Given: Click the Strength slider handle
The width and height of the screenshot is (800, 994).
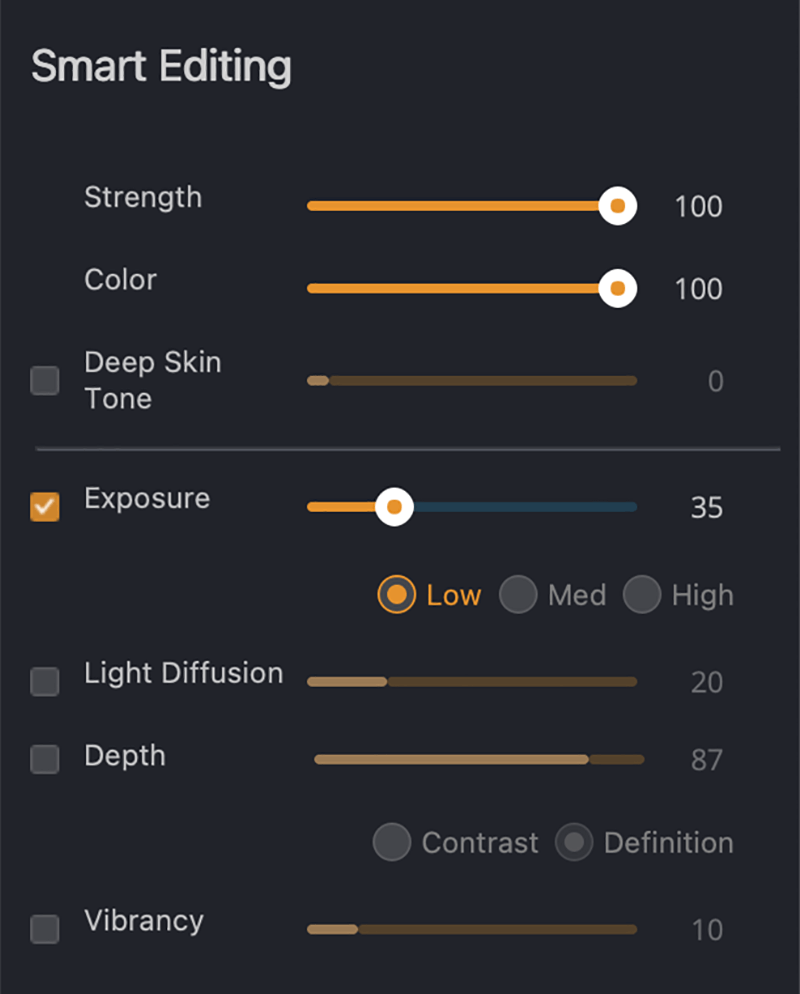Looking at the screenshot, I should tap(618, 206).
